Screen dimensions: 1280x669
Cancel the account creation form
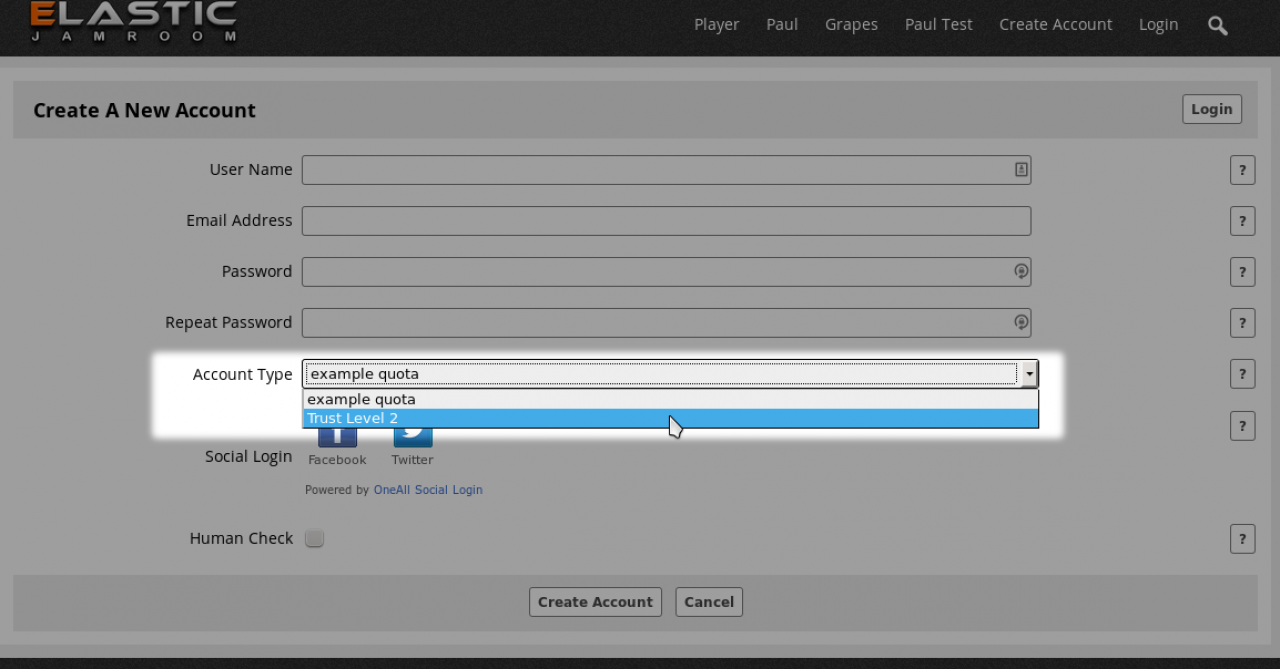(709, 602)
